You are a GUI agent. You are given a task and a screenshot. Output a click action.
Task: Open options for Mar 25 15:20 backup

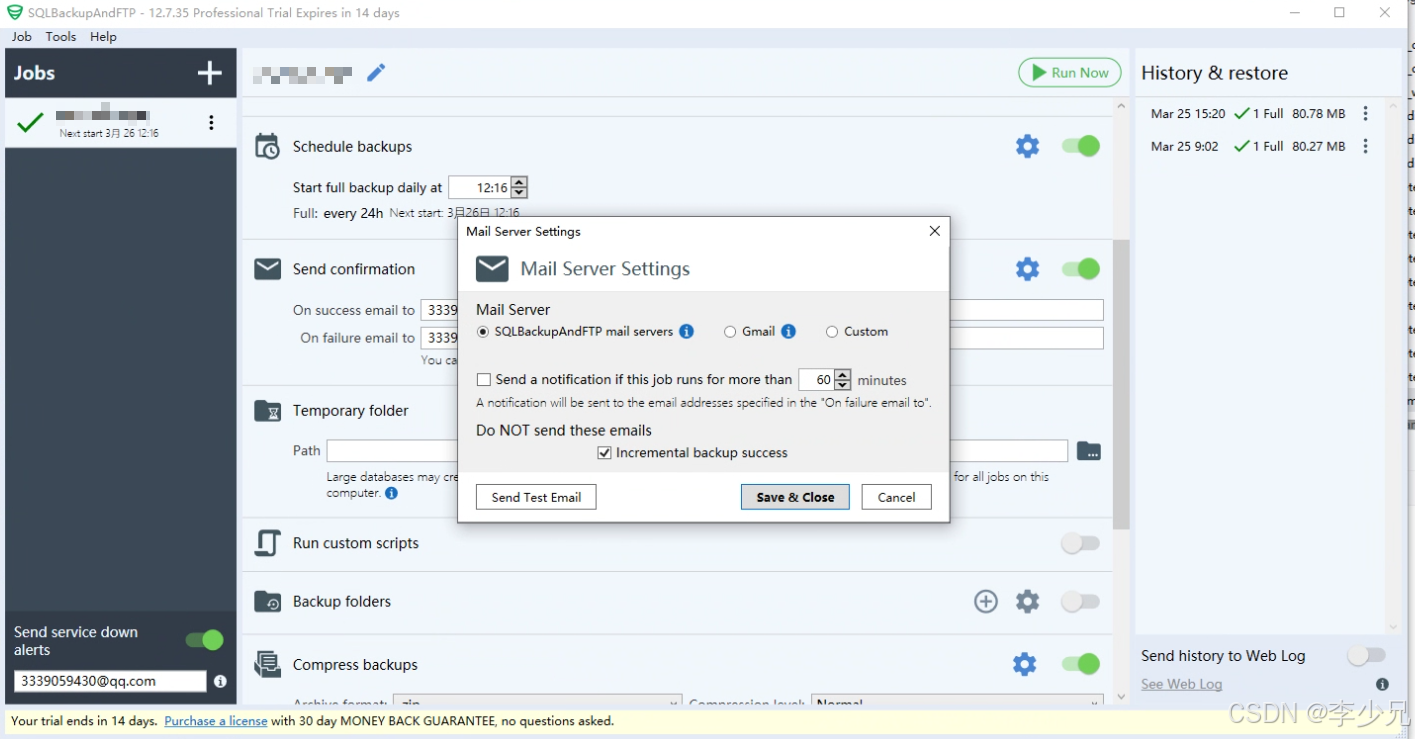tap(1366, 114)
